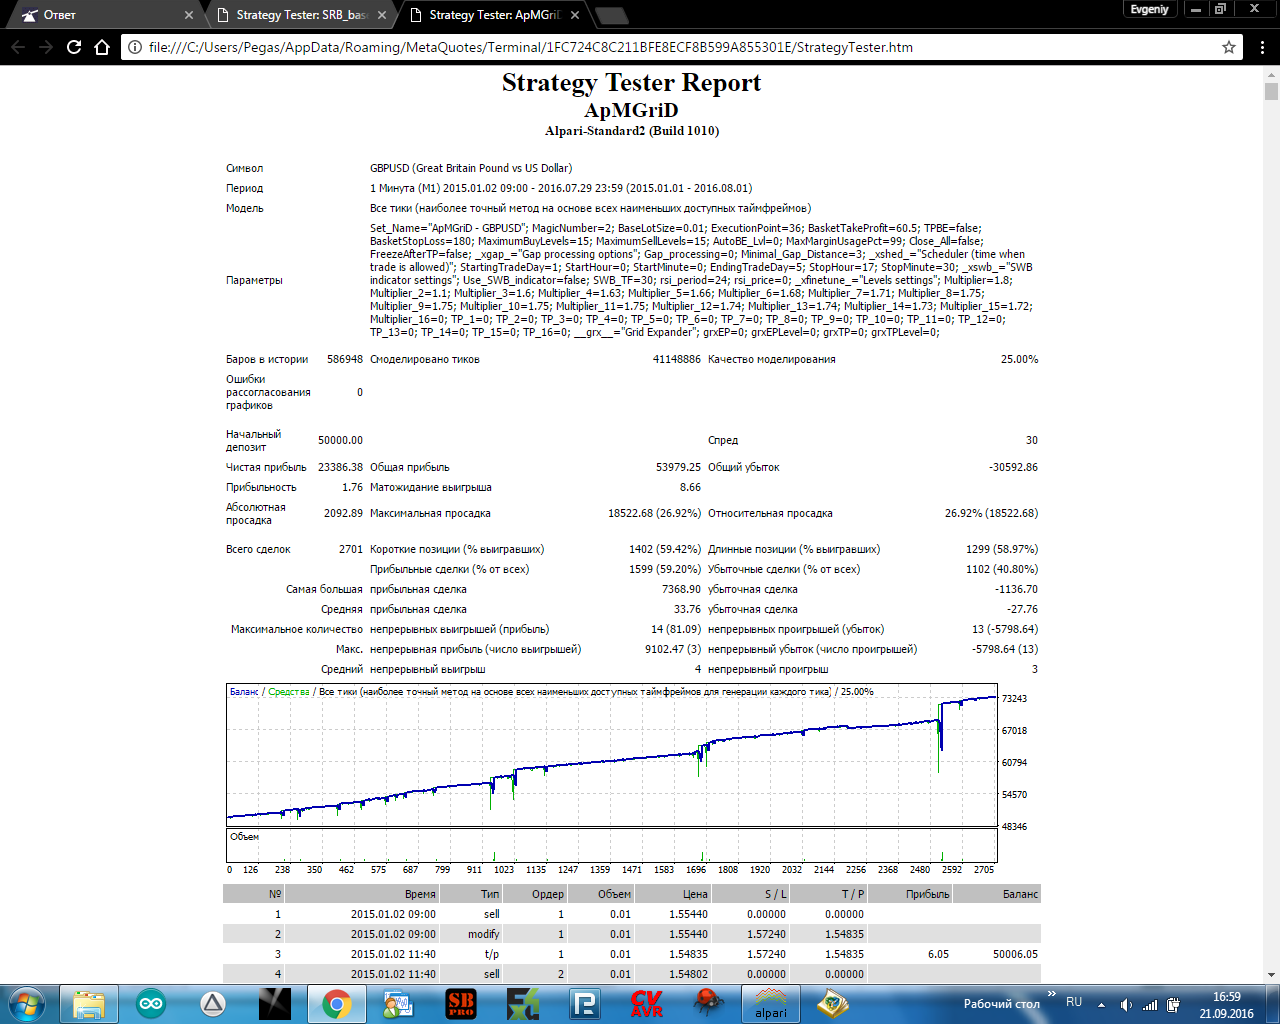Open the white triangle app on taskbar
Viewport: 1280px width, 1024px height.
click(212, 1003)
